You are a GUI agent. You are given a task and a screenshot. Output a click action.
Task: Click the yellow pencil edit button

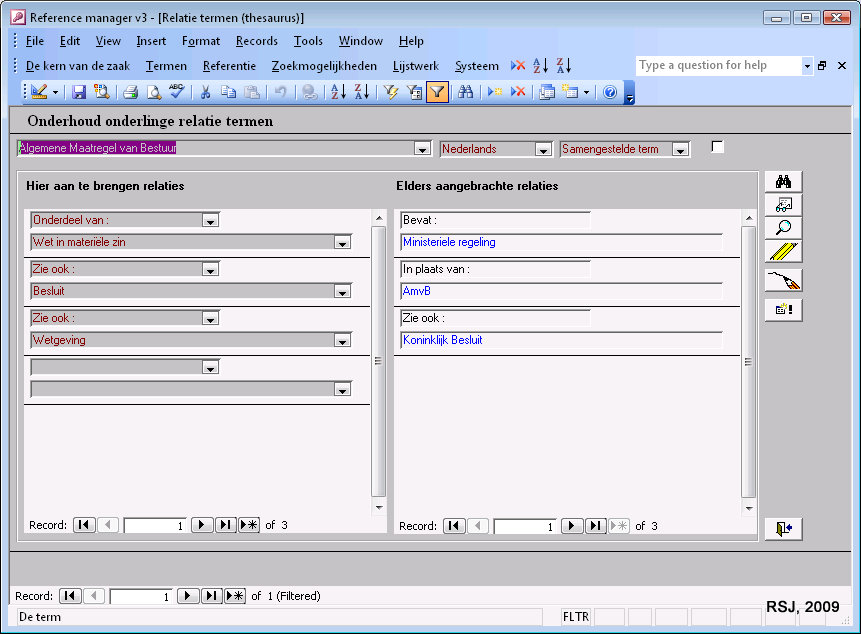click(783, 252)
